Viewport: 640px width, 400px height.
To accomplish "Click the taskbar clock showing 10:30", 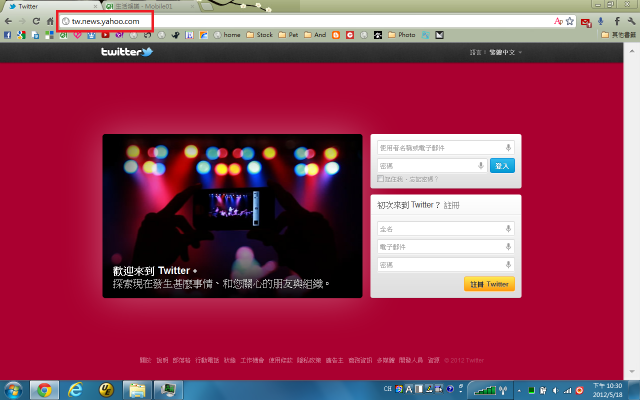I will tap(607, 390).
